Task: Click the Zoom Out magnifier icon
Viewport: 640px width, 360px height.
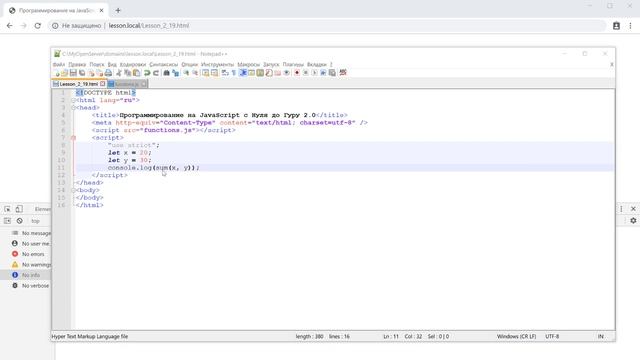Action: [195, 73]
